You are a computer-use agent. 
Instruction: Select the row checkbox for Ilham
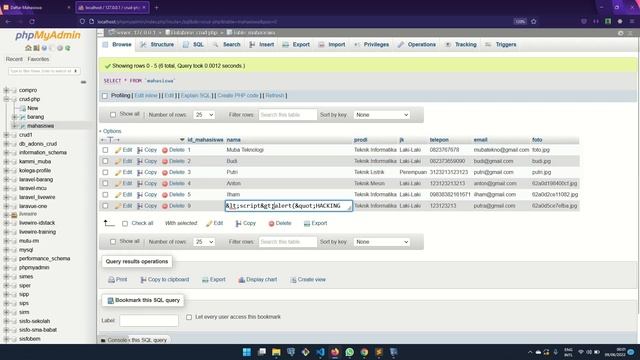105,195
